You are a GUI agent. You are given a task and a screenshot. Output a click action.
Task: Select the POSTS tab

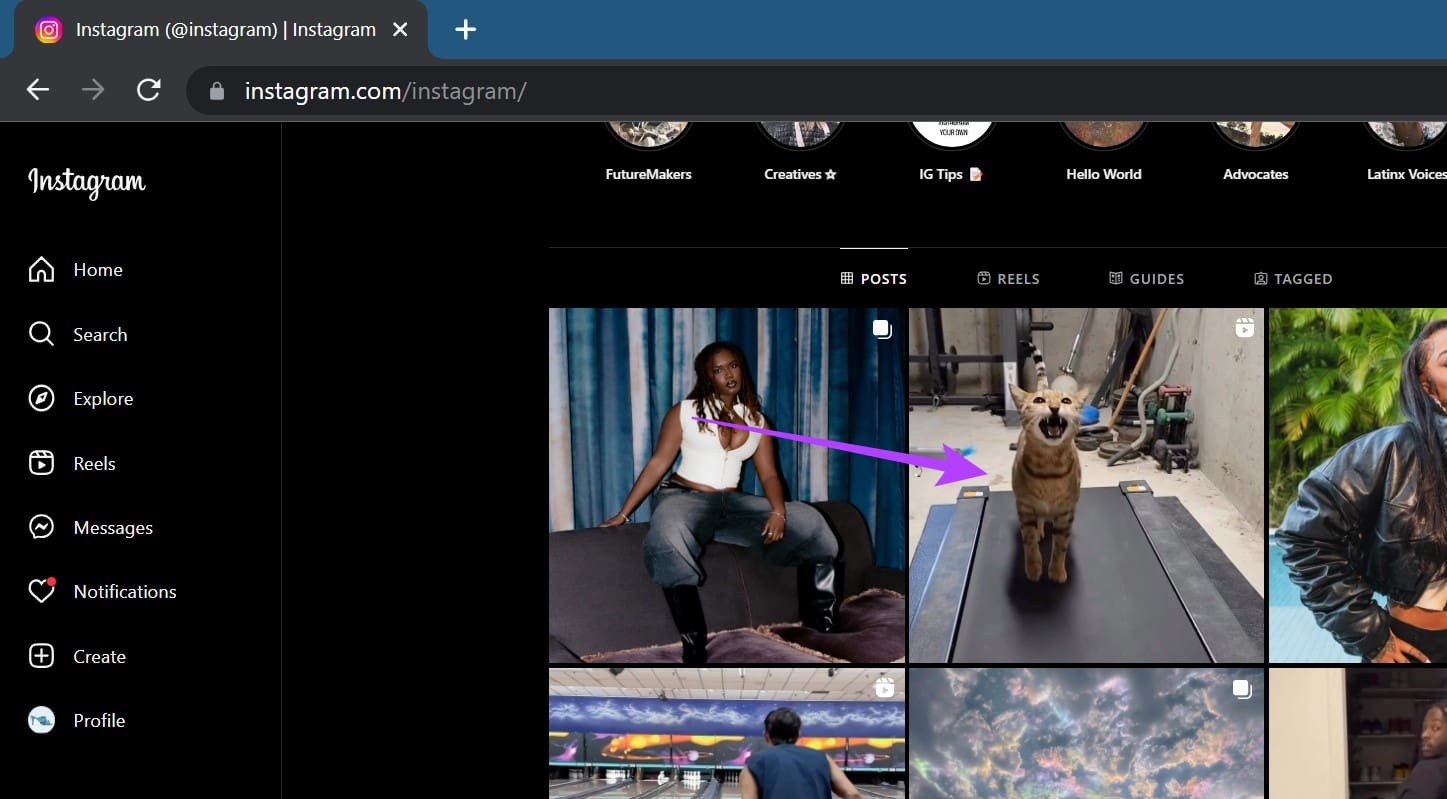[x=874, y=279]
